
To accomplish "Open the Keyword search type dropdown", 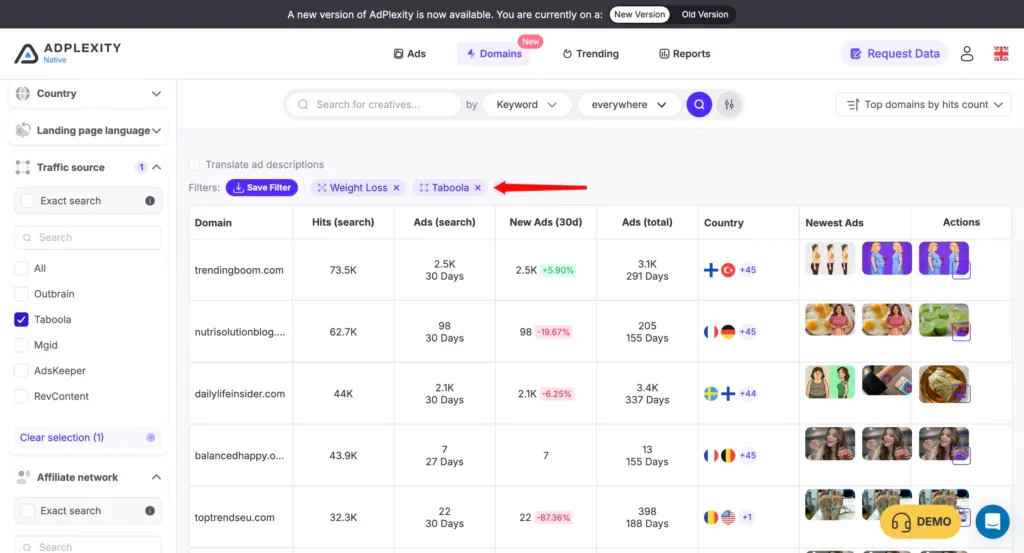I will click(x=526, y=104).
